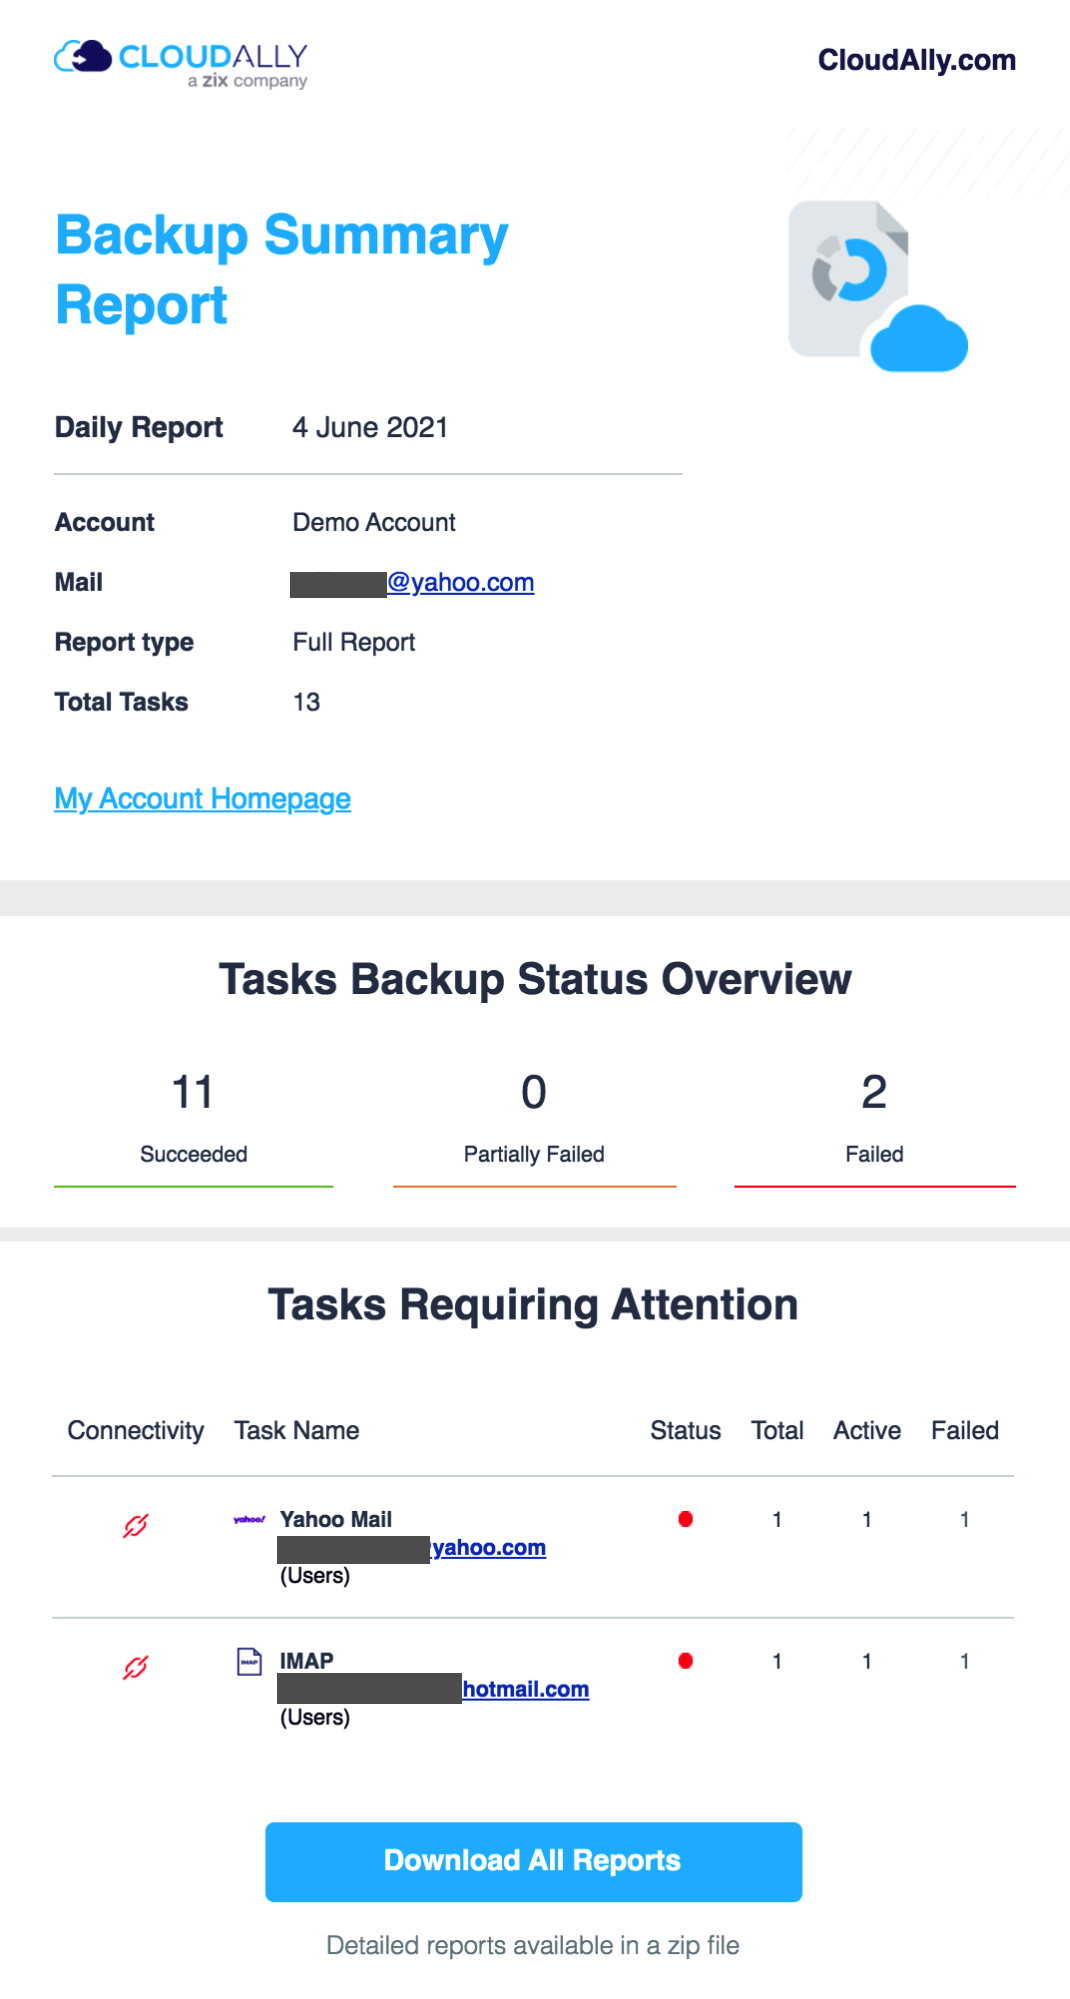Click Tasks Requiring Attention heading
The width and height of the screenshot is (1070, 1999).
(533, 1305)
